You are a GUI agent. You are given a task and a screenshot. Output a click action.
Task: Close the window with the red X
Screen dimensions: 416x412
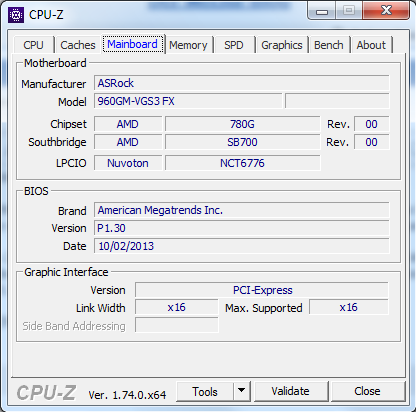click(x=386, y=11)
